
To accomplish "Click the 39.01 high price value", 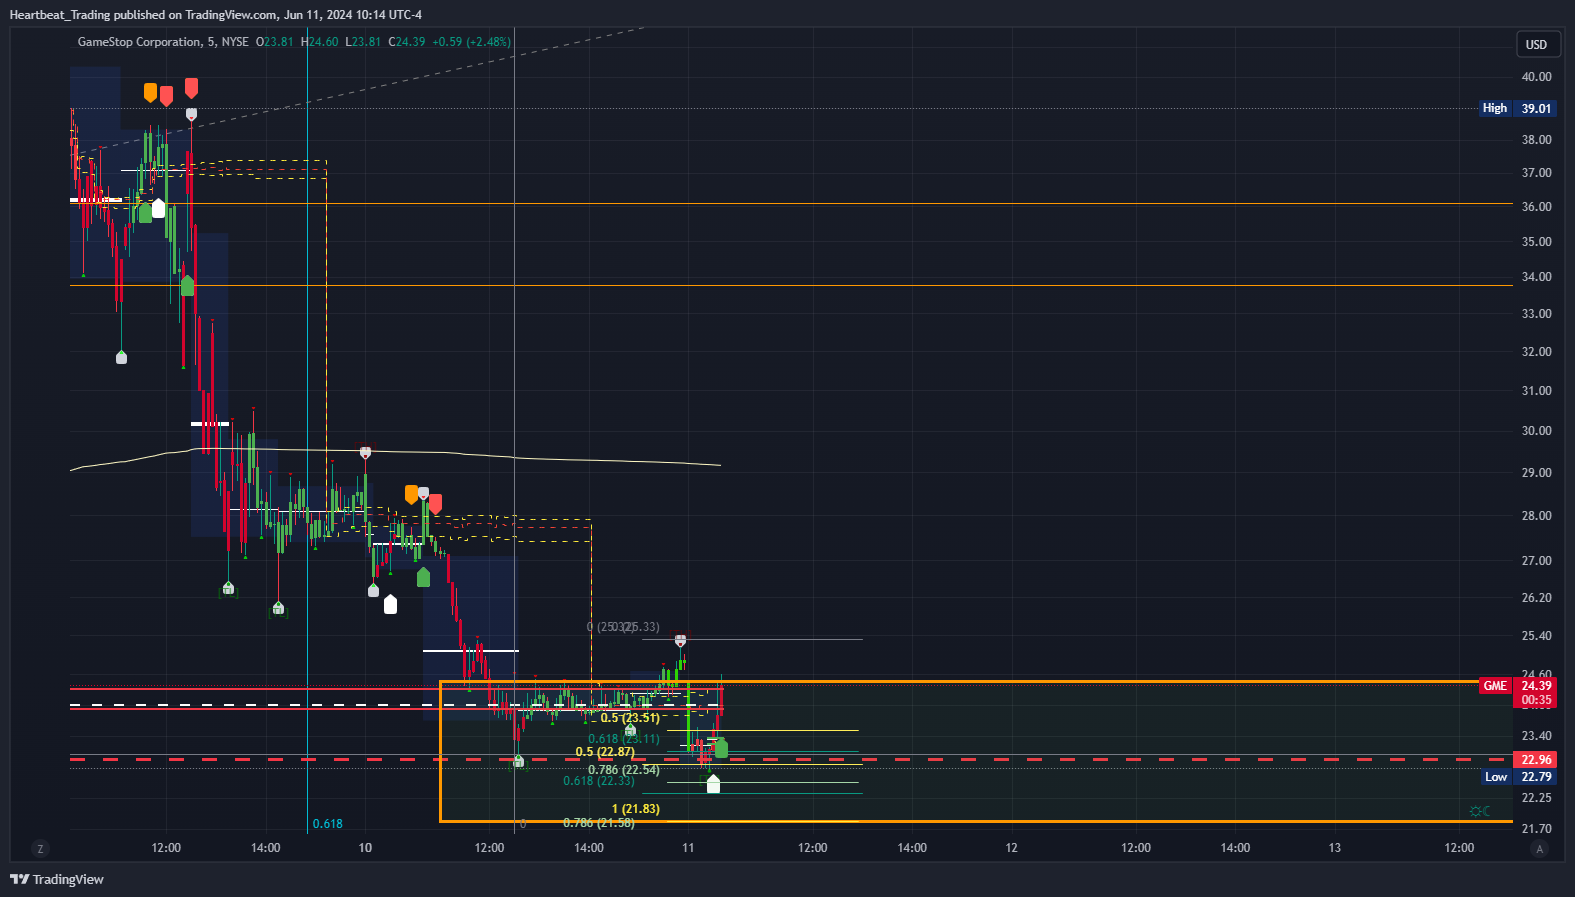I will point(1536,108).
